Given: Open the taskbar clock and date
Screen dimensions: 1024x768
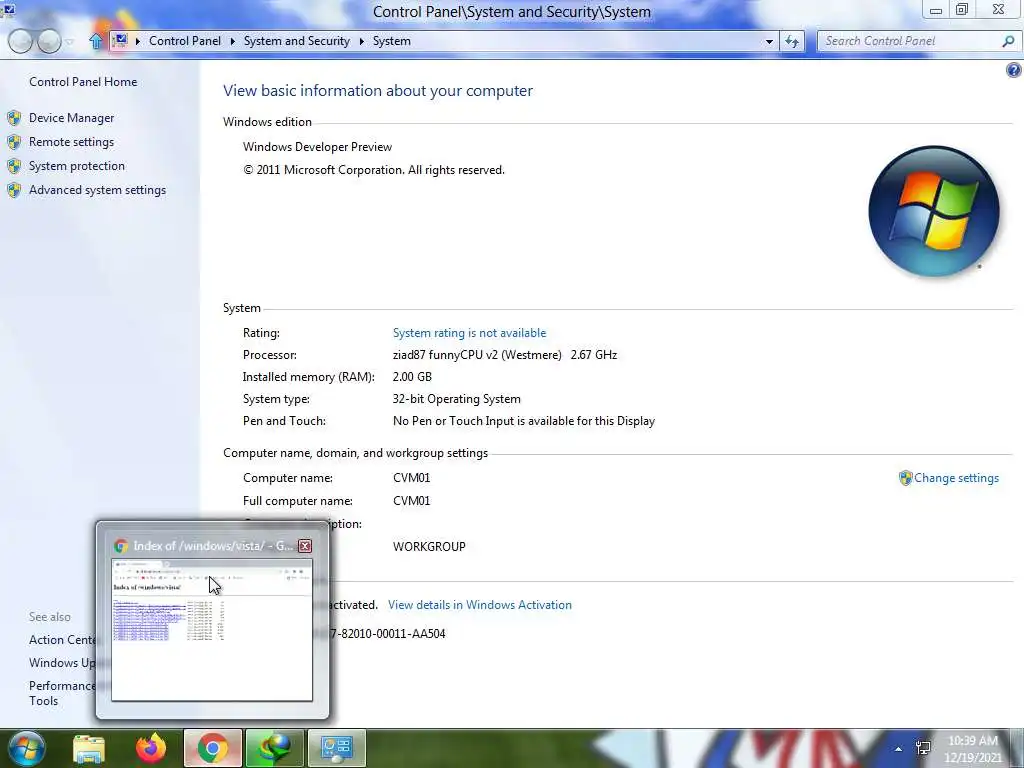Looking at the screenshot, I should click(x=973, y=749).
